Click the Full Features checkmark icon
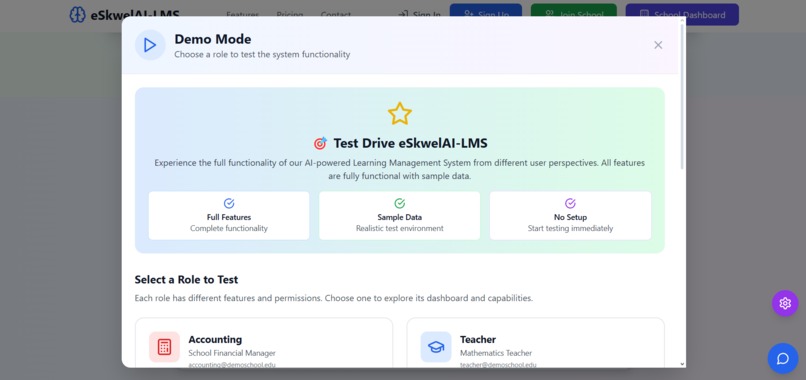This screenshot has height=380, width=806. 229,203
